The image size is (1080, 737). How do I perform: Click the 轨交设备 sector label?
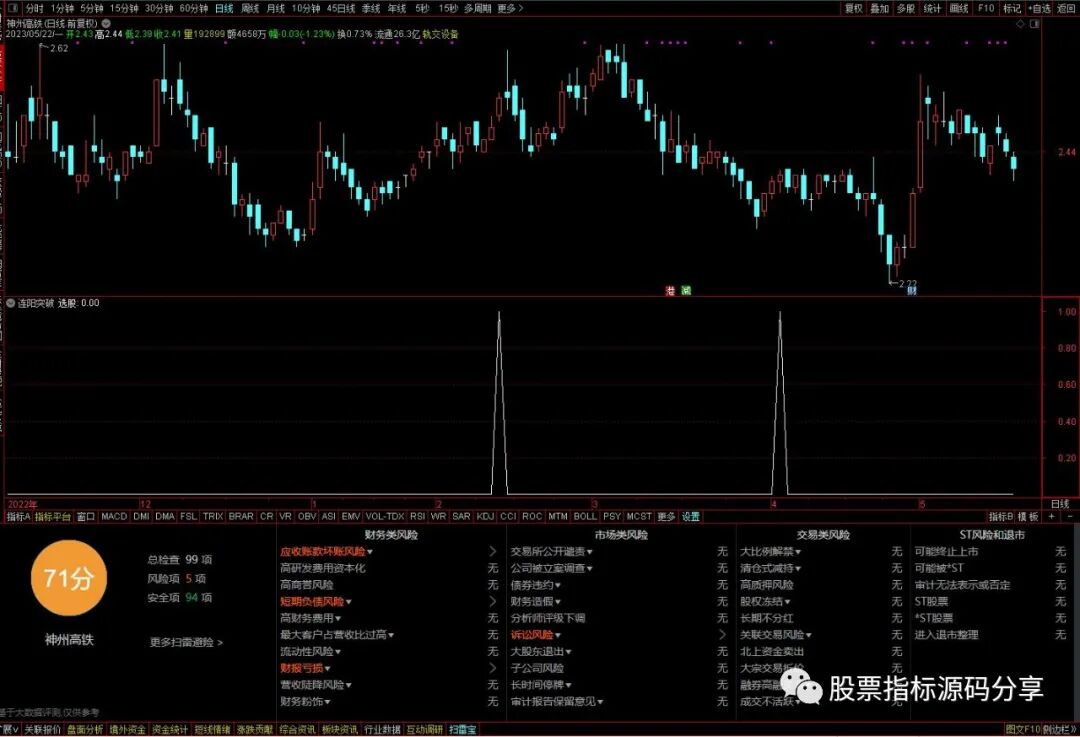440,34
